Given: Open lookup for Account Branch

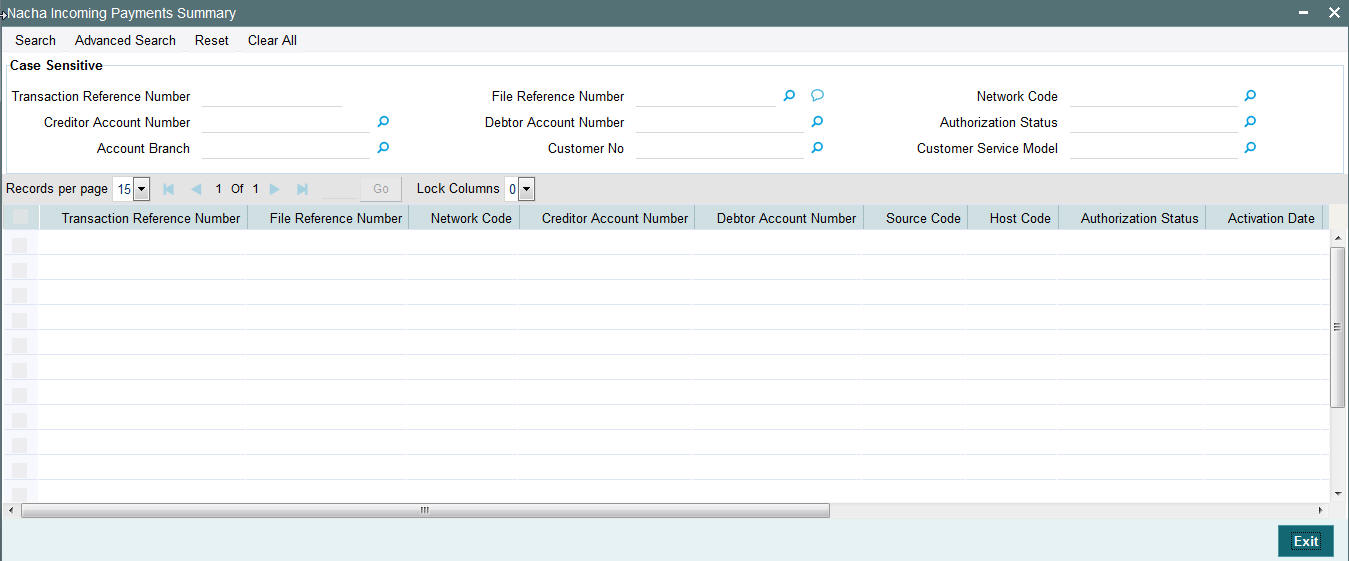Looking at the screenshot, I should (383, 148).
